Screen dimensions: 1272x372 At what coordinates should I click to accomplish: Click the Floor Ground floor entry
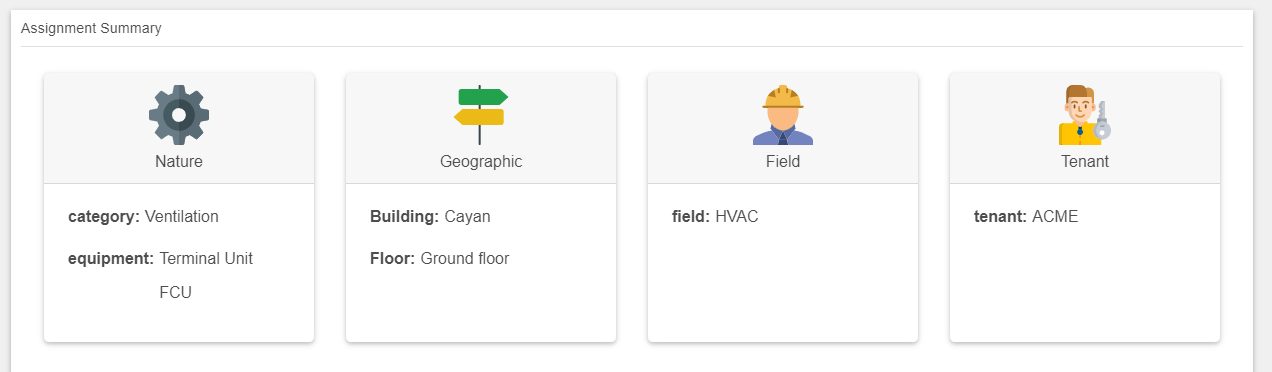[x=439, y=258]
